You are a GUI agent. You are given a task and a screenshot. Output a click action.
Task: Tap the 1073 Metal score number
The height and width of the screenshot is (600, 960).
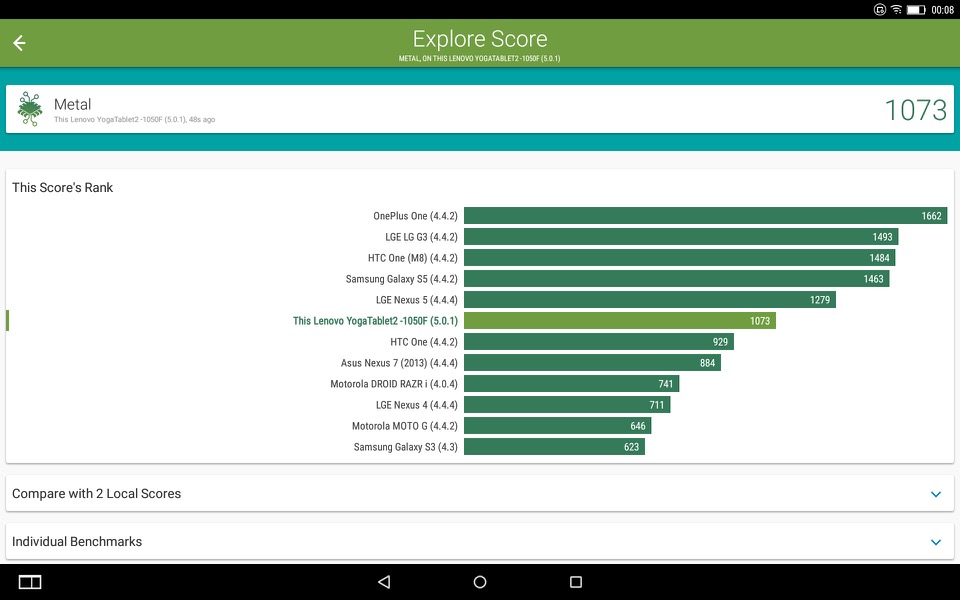[x=916, y=110]
